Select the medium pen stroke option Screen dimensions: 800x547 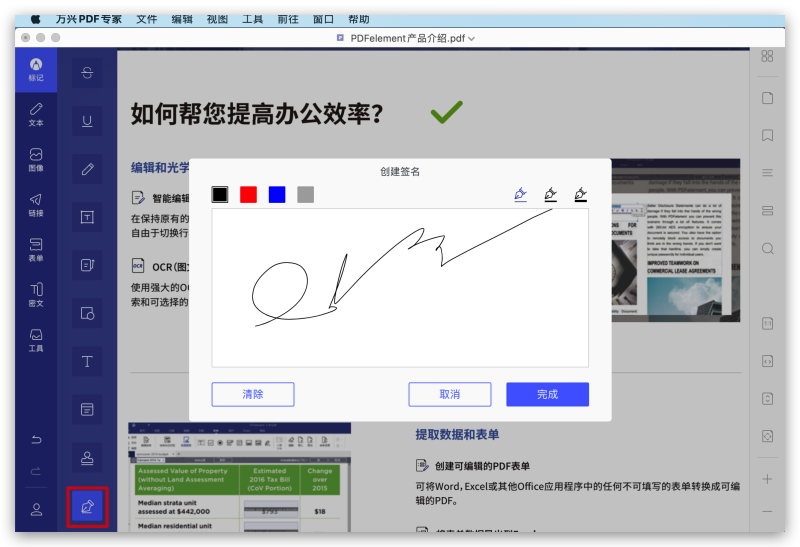click(x=550, y=194)
